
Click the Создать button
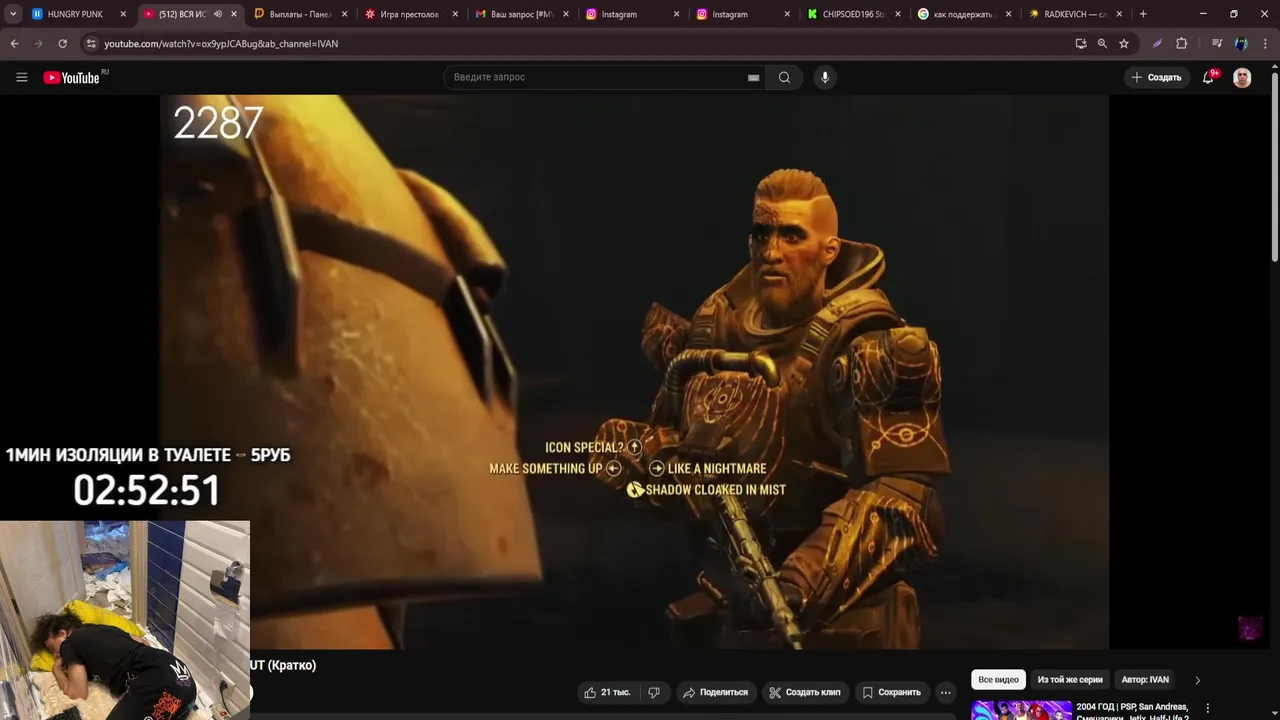pos(1156,77)
